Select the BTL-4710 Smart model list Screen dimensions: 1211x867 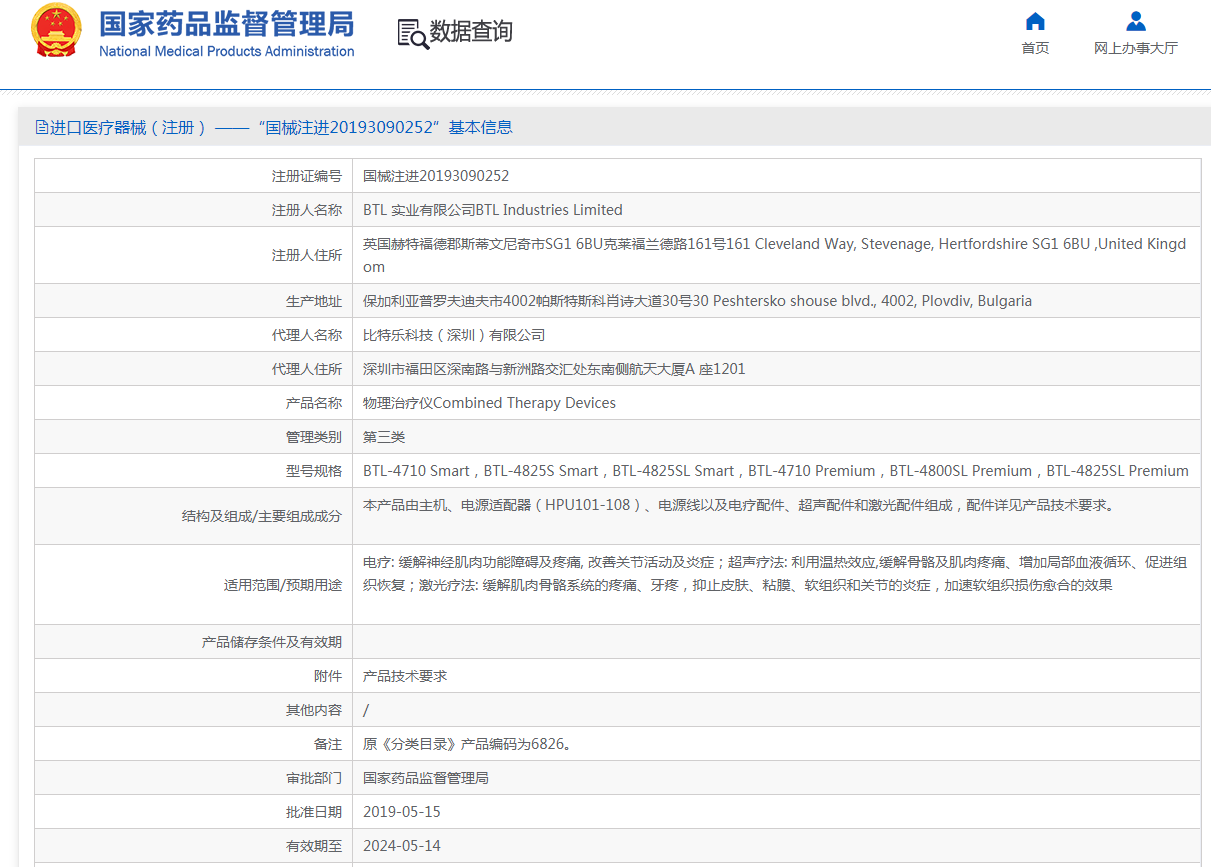(x=776, y=471)
